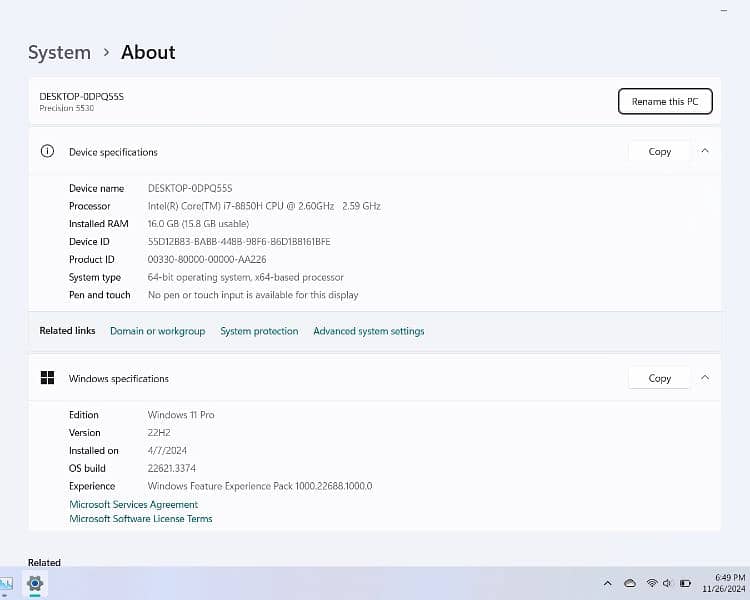The width and height of the screenshot is (750, 600).
Task: Go back to System via breadcrumb
Action: click(59, 53)
